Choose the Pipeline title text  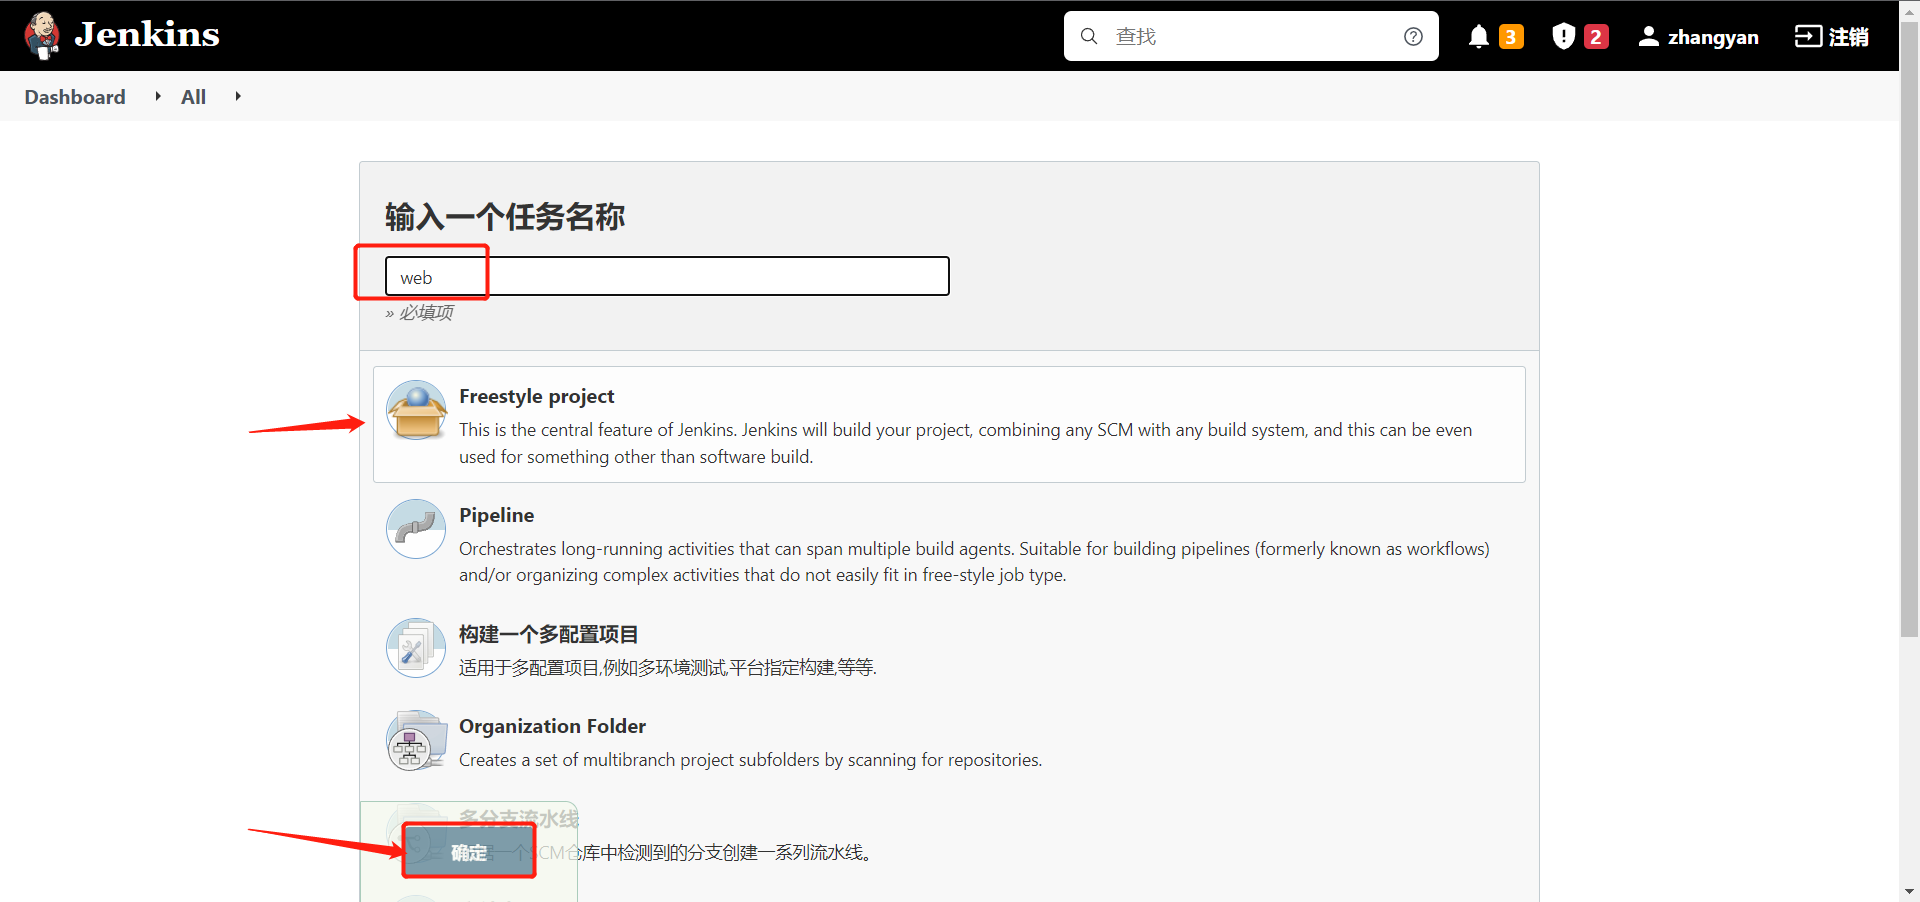pos(496,515)
